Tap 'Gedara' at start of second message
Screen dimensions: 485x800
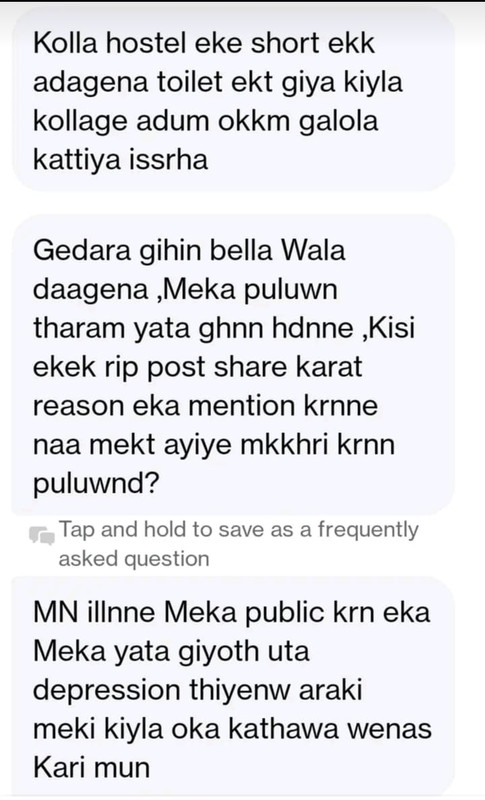tap(82, 250)
